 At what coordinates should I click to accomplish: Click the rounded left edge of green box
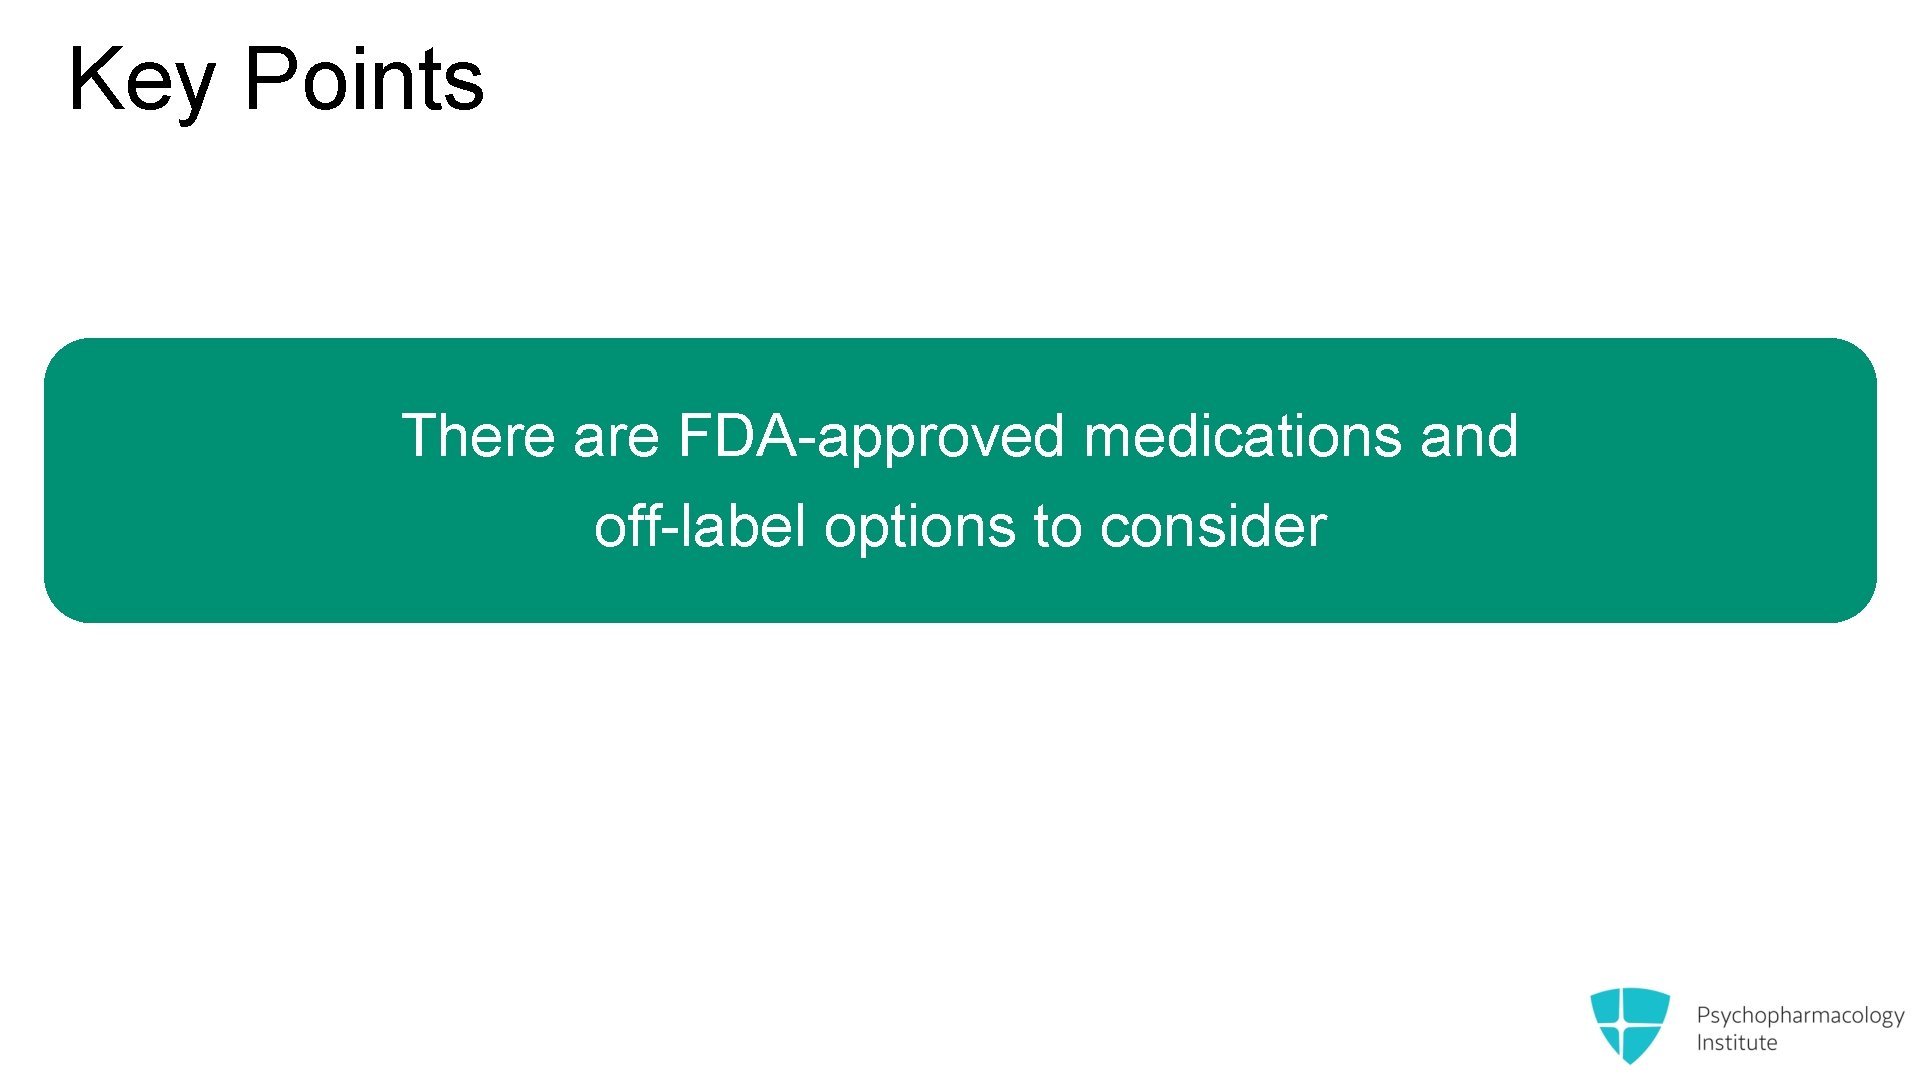point(60,480)
